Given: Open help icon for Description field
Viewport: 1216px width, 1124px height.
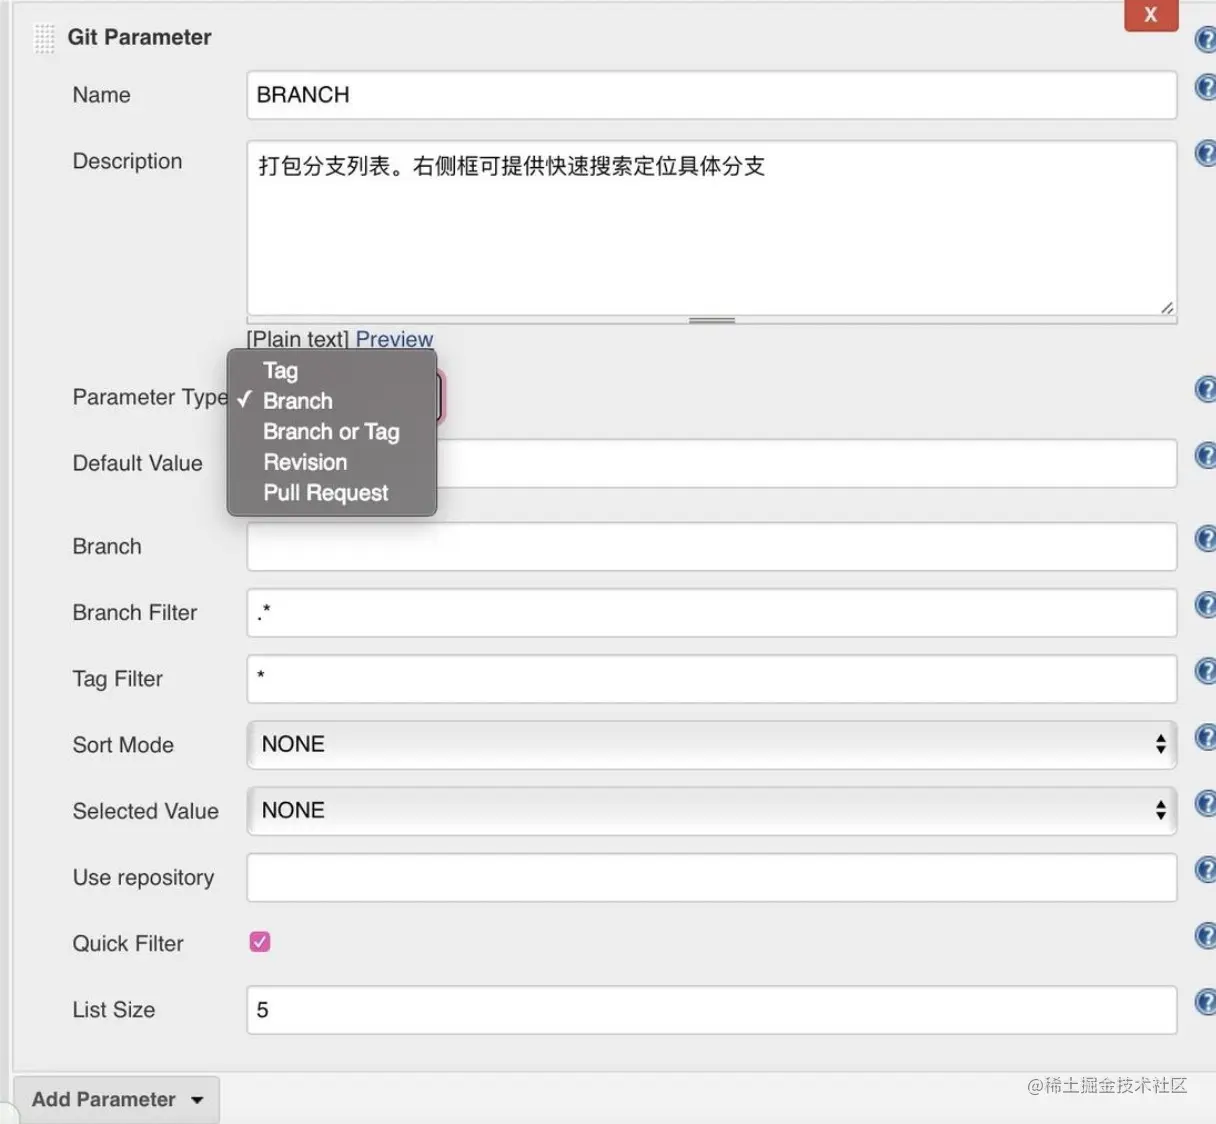Looking at the screenshot, I should tap(1206, 153).
